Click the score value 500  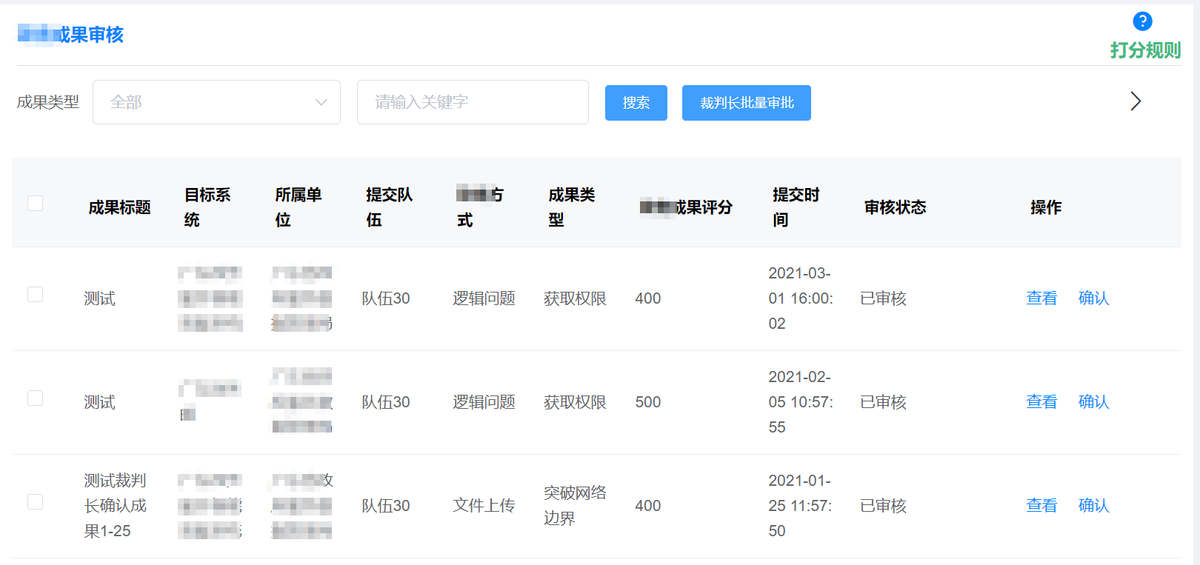click(x=648, y=402)
